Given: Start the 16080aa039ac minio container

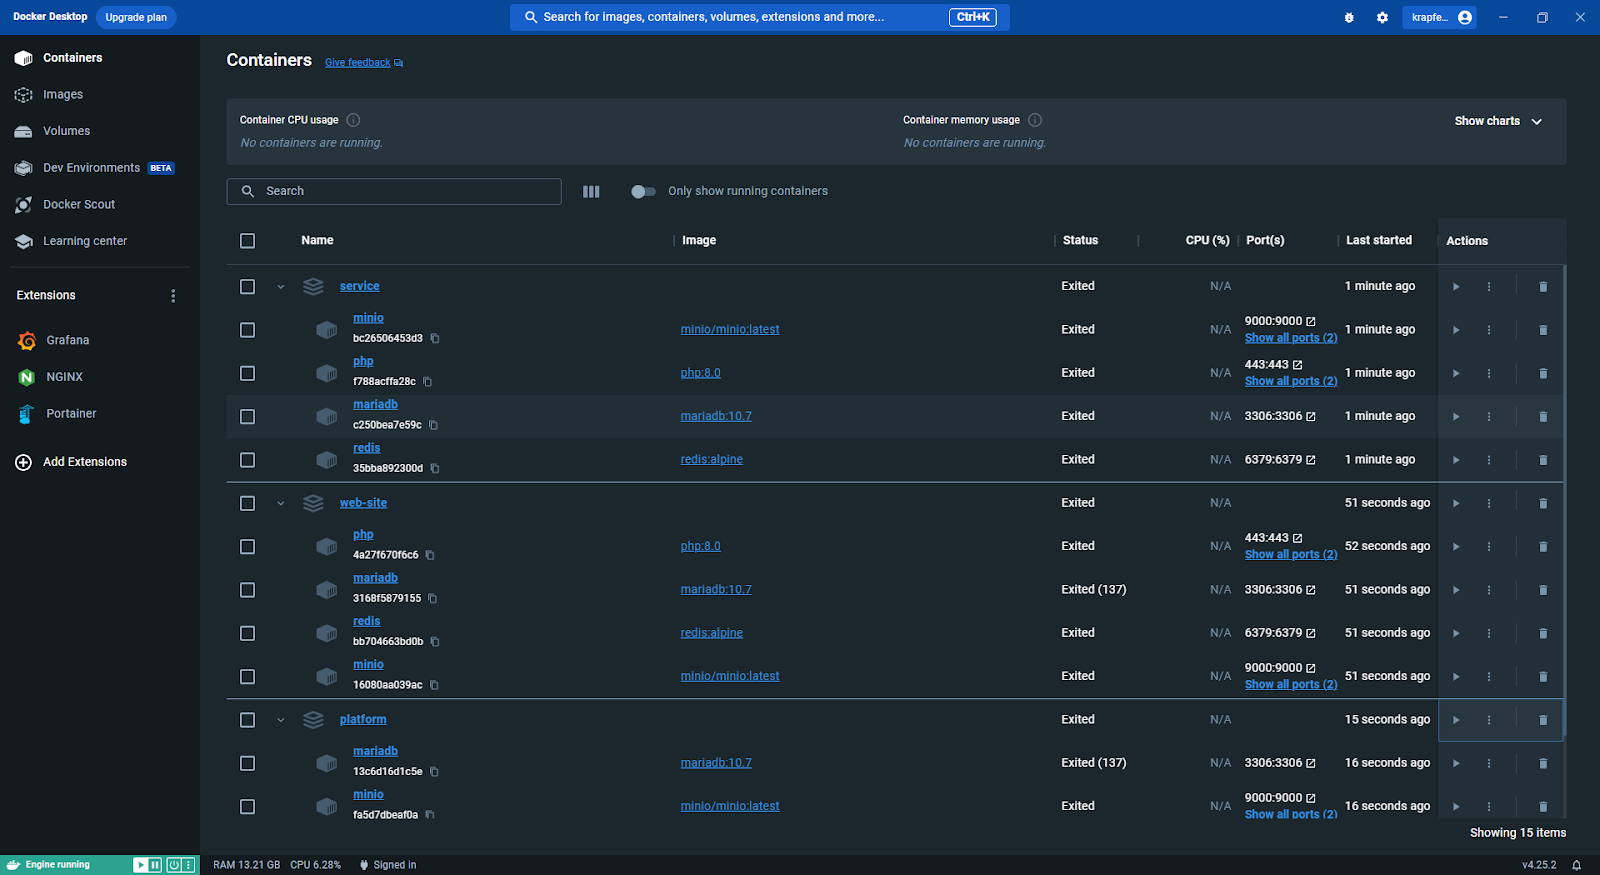Looking at the screenshot, I should click(1456, 677).
